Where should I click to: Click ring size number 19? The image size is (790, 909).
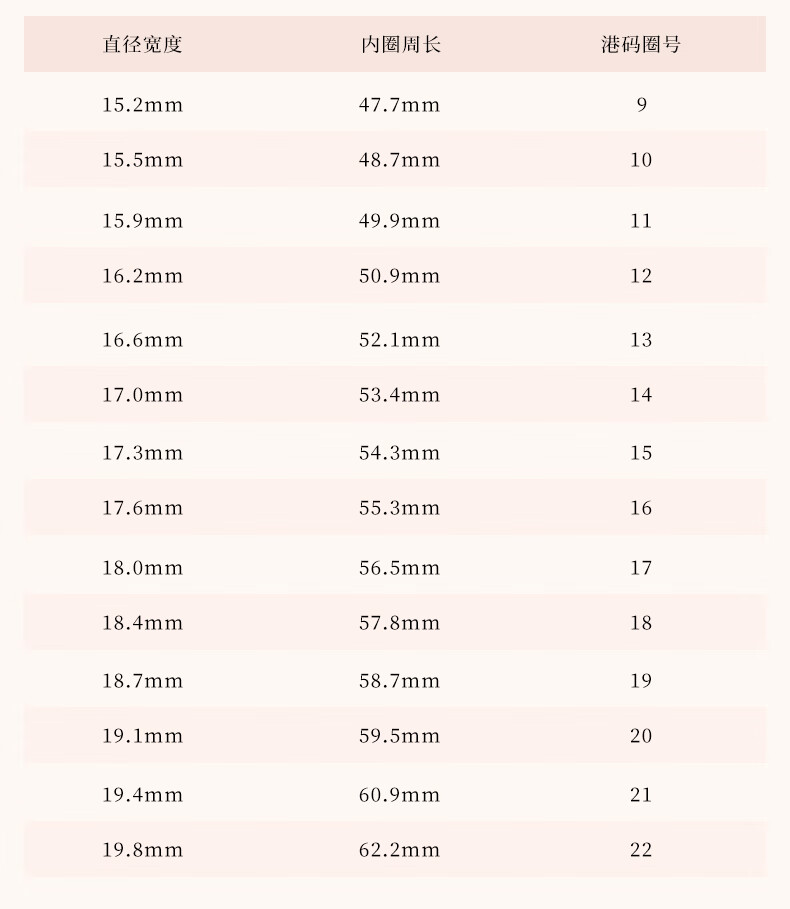[641, 681]
